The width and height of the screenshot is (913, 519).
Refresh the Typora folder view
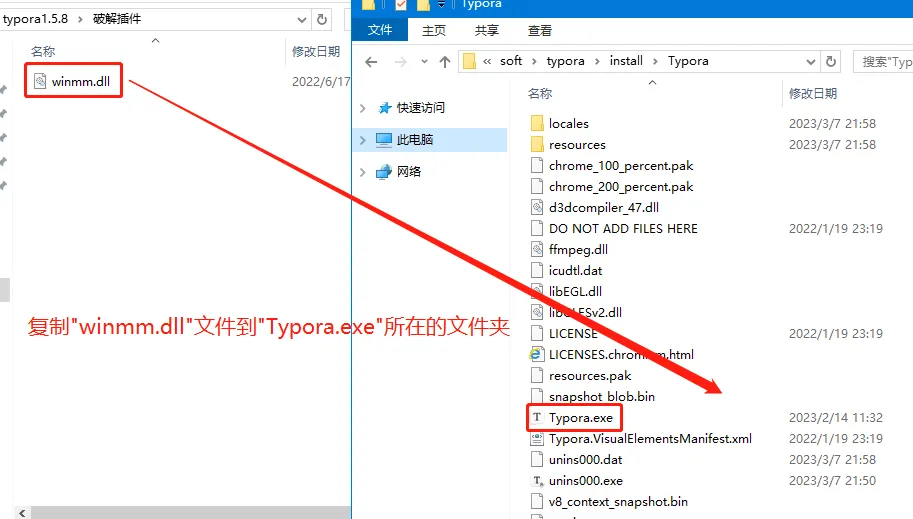point(831,61)
